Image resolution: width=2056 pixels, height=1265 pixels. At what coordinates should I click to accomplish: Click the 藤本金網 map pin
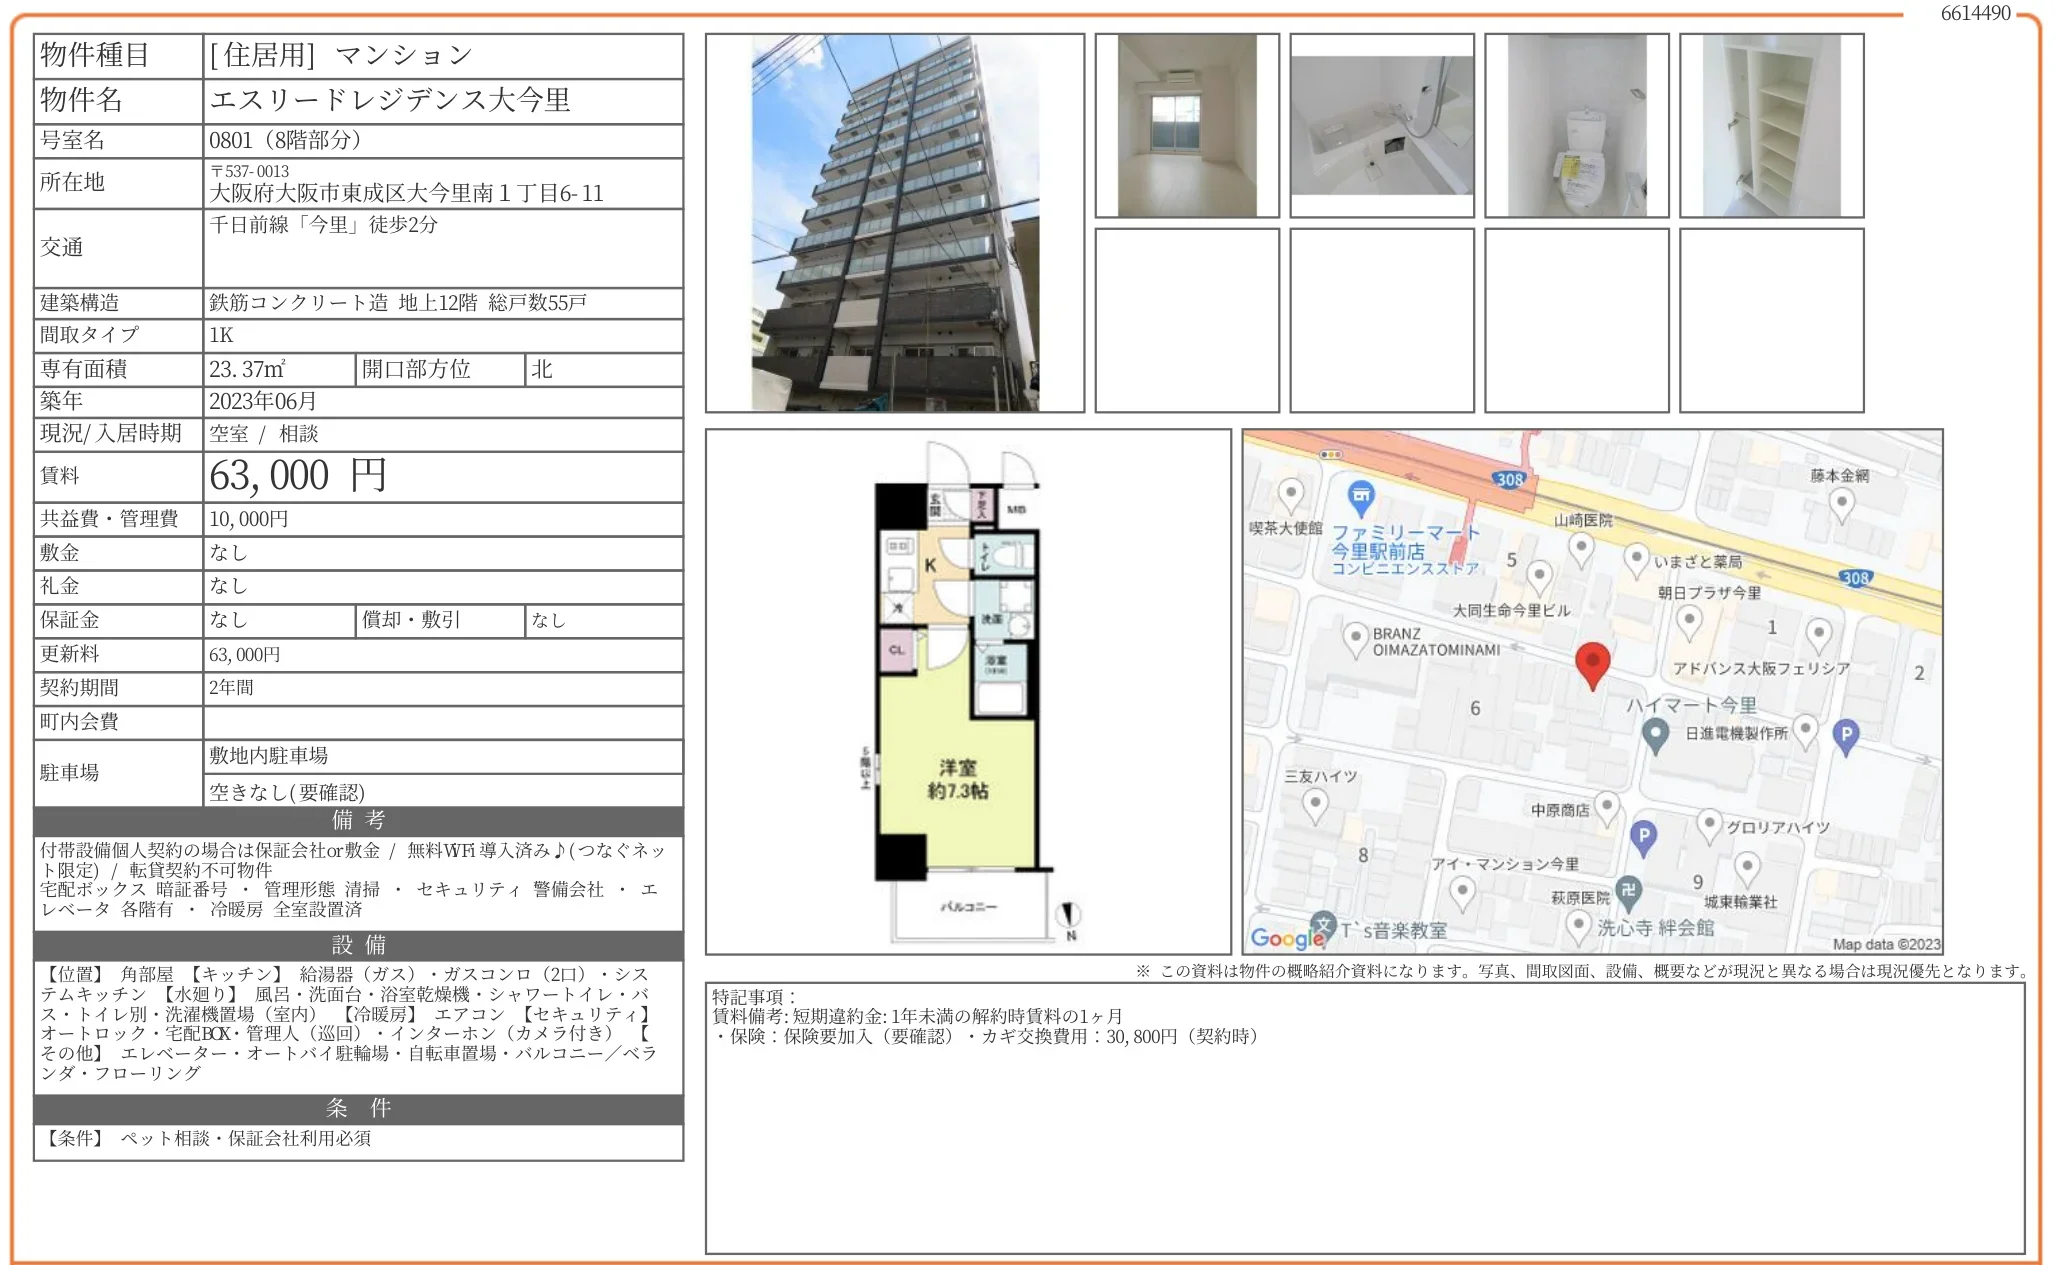coord(1841,503)
